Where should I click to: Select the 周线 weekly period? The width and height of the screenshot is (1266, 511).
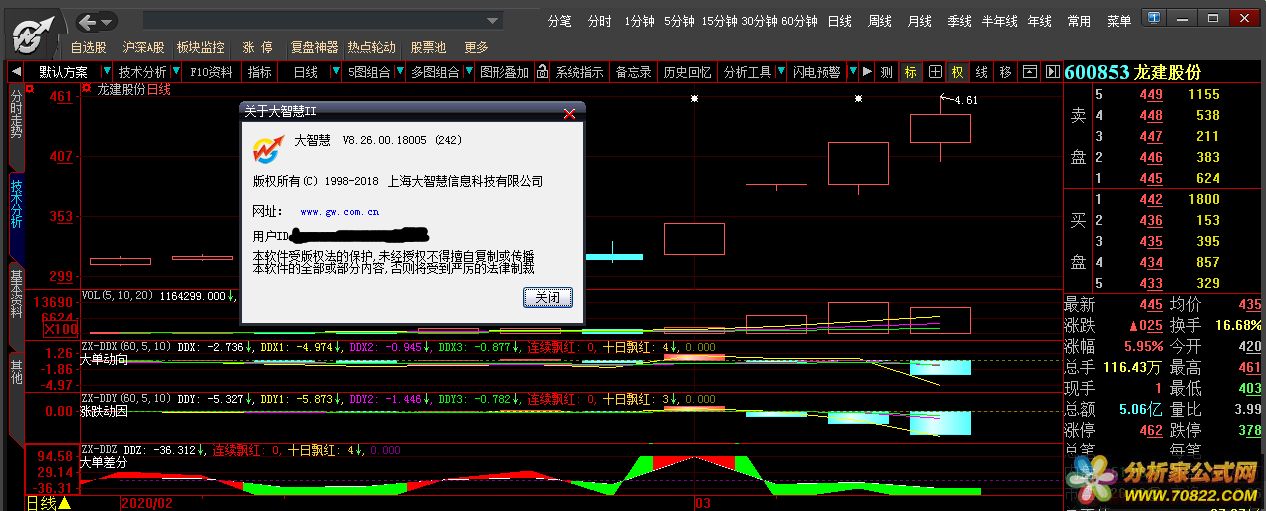tap(880, 21)
